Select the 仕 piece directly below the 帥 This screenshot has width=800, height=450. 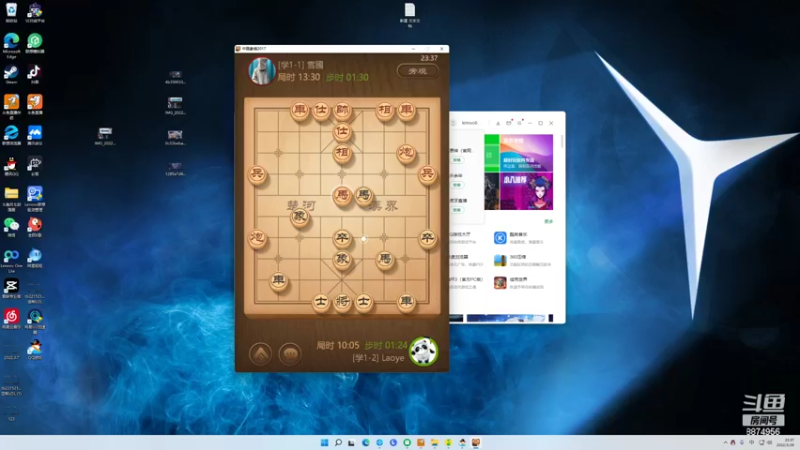point(342,131)
